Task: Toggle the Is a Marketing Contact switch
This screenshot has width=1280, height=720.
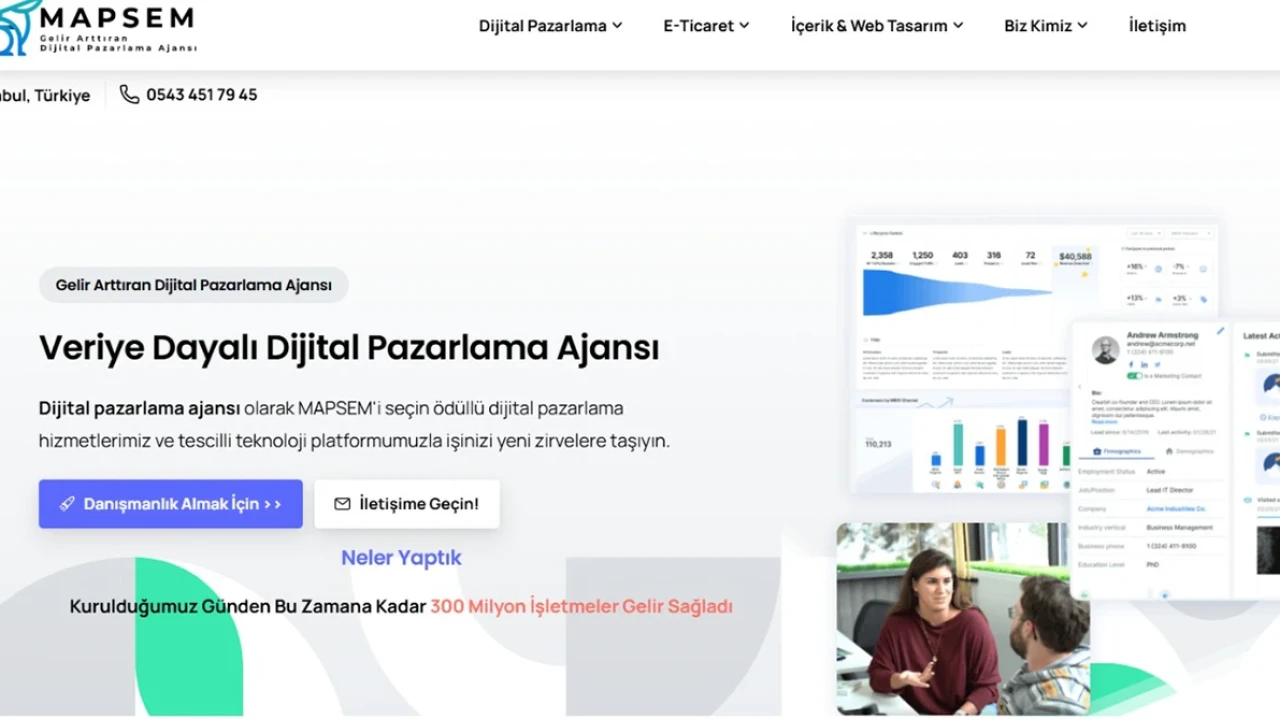Action: coord(1133,376)
